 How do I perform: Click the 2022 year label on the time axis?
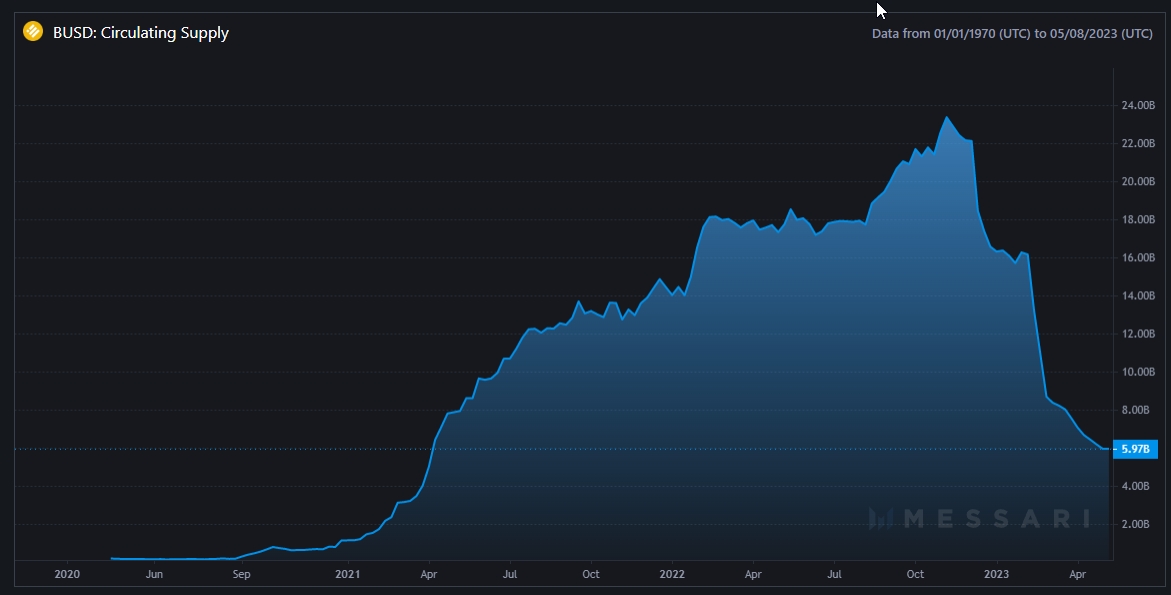tap(672, 574)
